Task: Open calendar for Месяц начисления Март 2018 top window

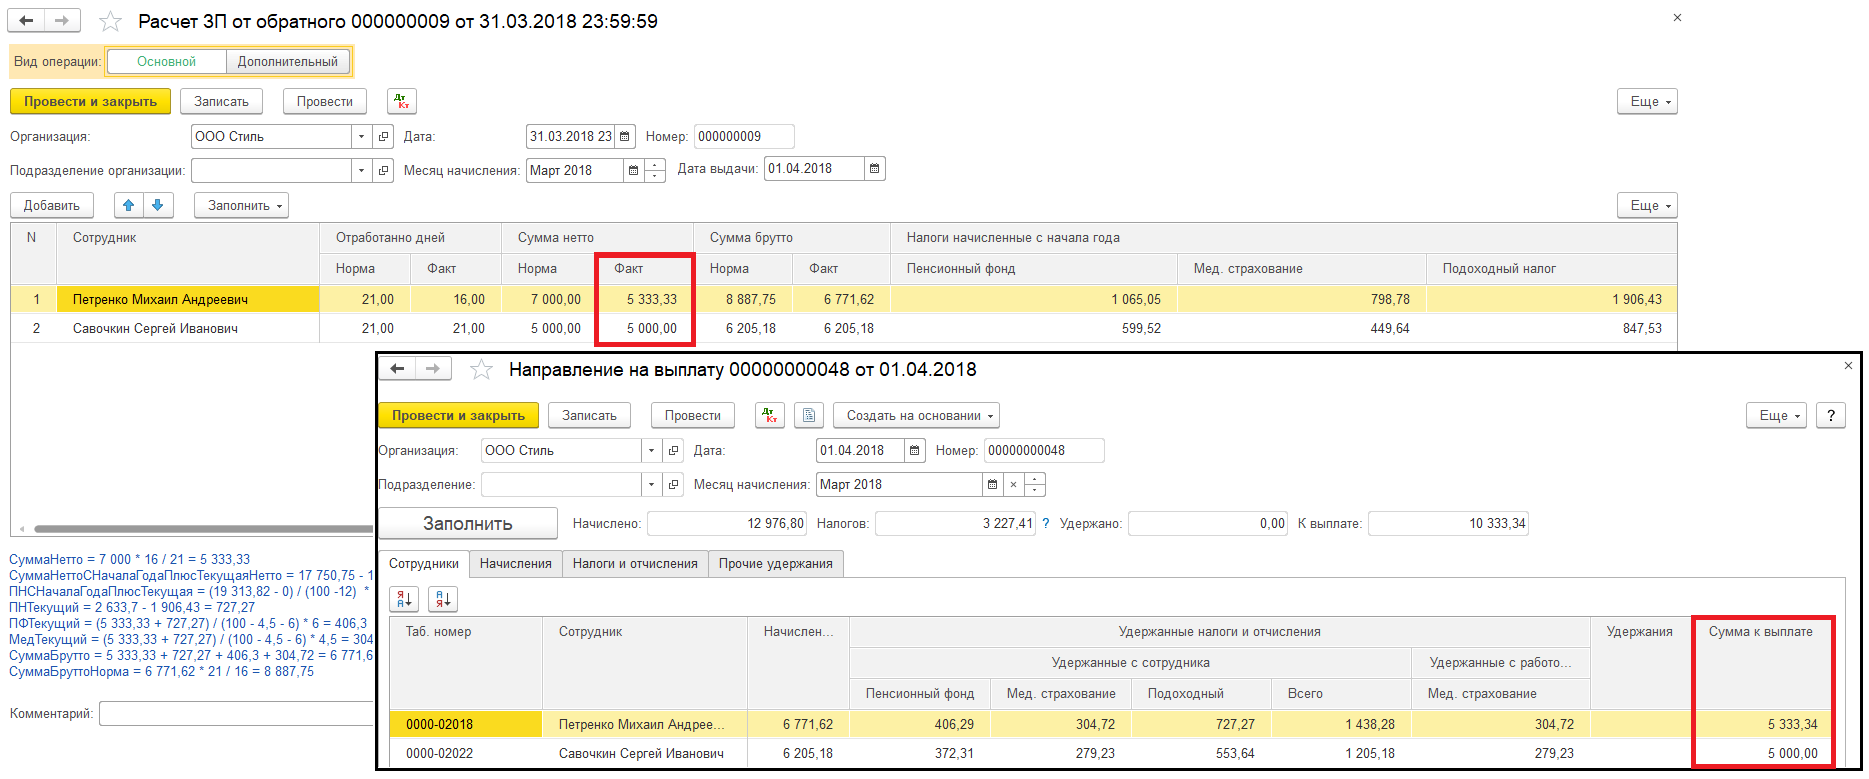Action: tap(633, 171)
